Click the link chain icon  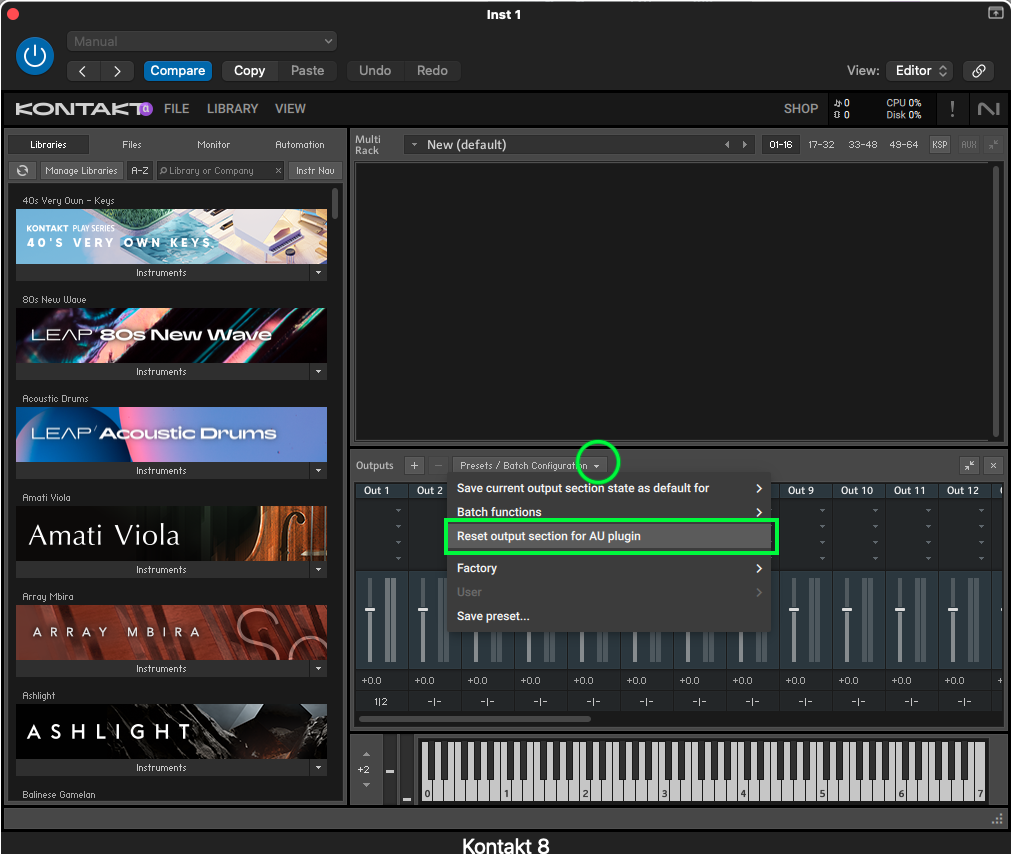(x=978, y=71)
